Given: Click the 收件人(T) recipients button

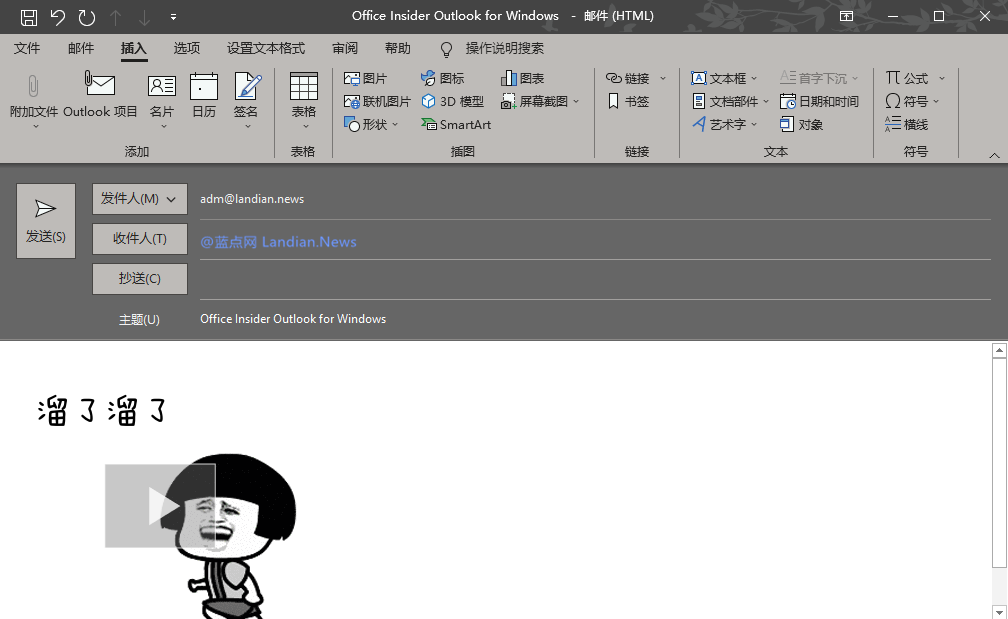Looking at the screenshot, I should tap(140, 239).
